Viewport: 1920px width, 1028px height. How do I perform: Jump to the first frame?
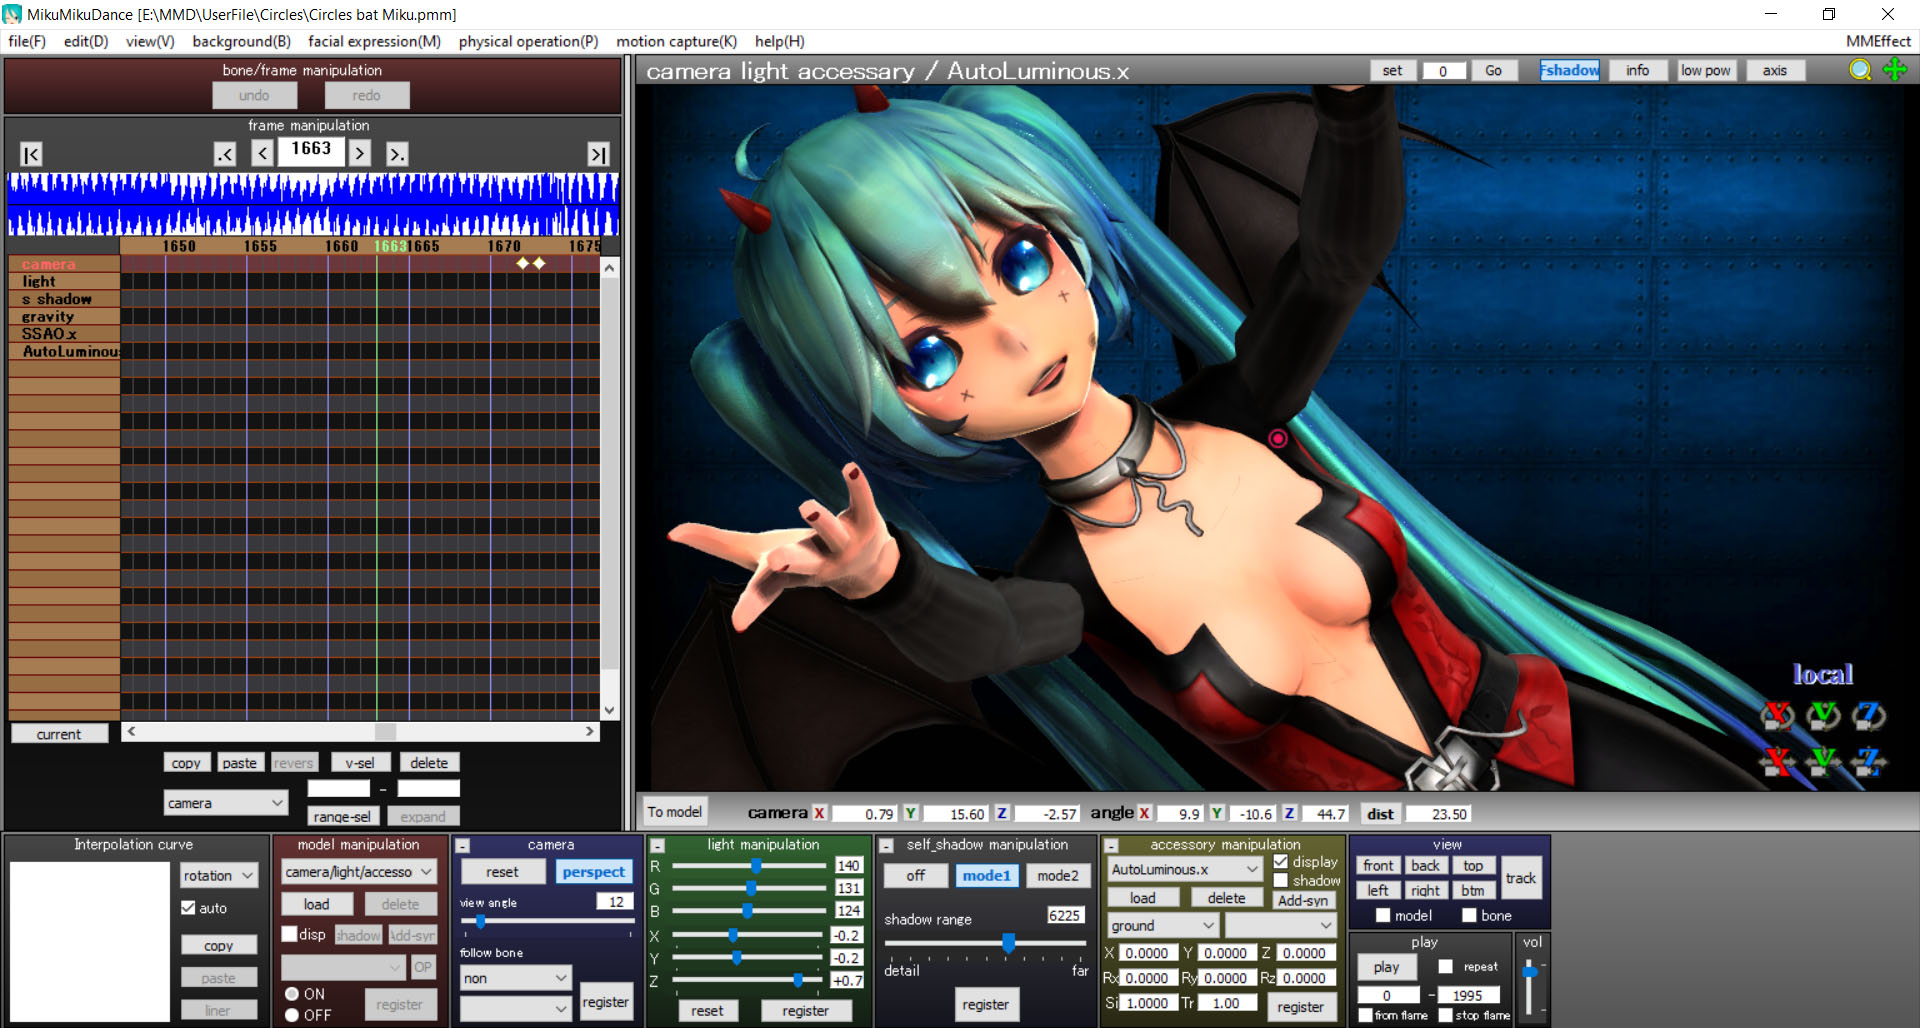click(x=31, y=154)
